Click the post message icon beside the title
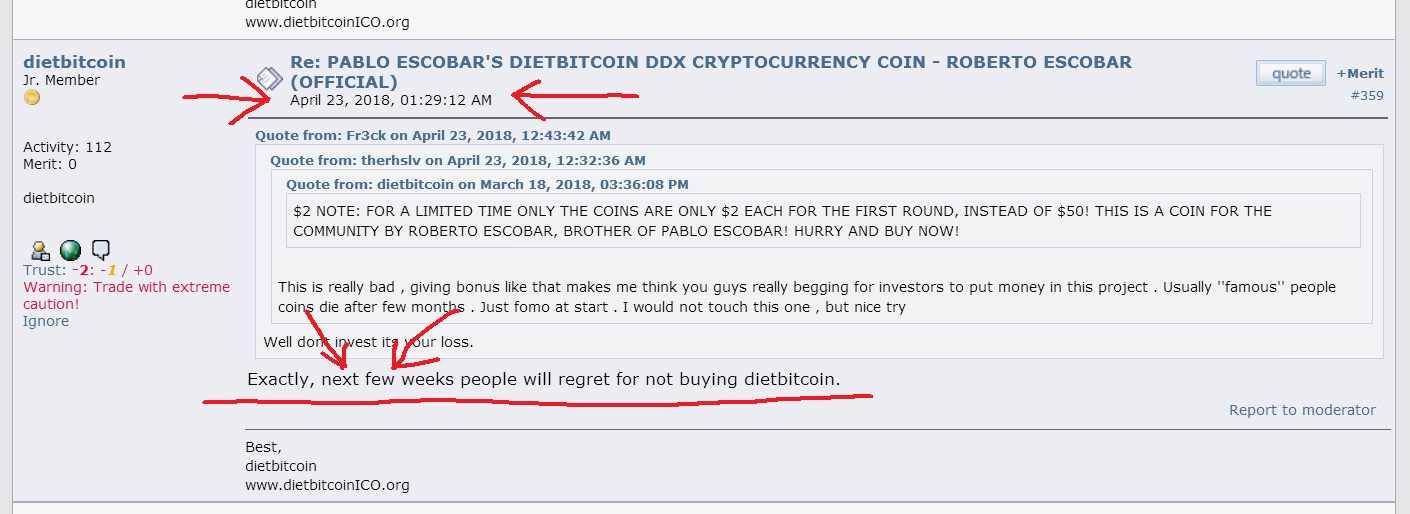1410x514 pixels. [x=270, y=77]
